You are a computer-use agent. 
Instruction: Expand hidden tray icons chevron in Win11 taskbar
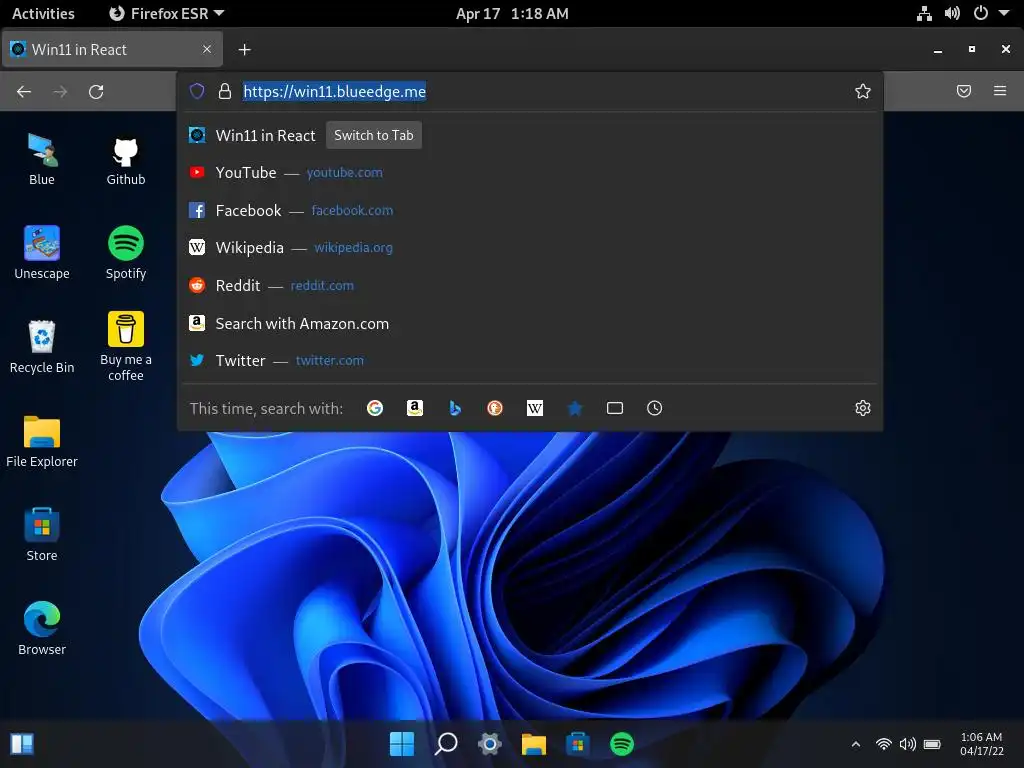(x=856, y=744)
